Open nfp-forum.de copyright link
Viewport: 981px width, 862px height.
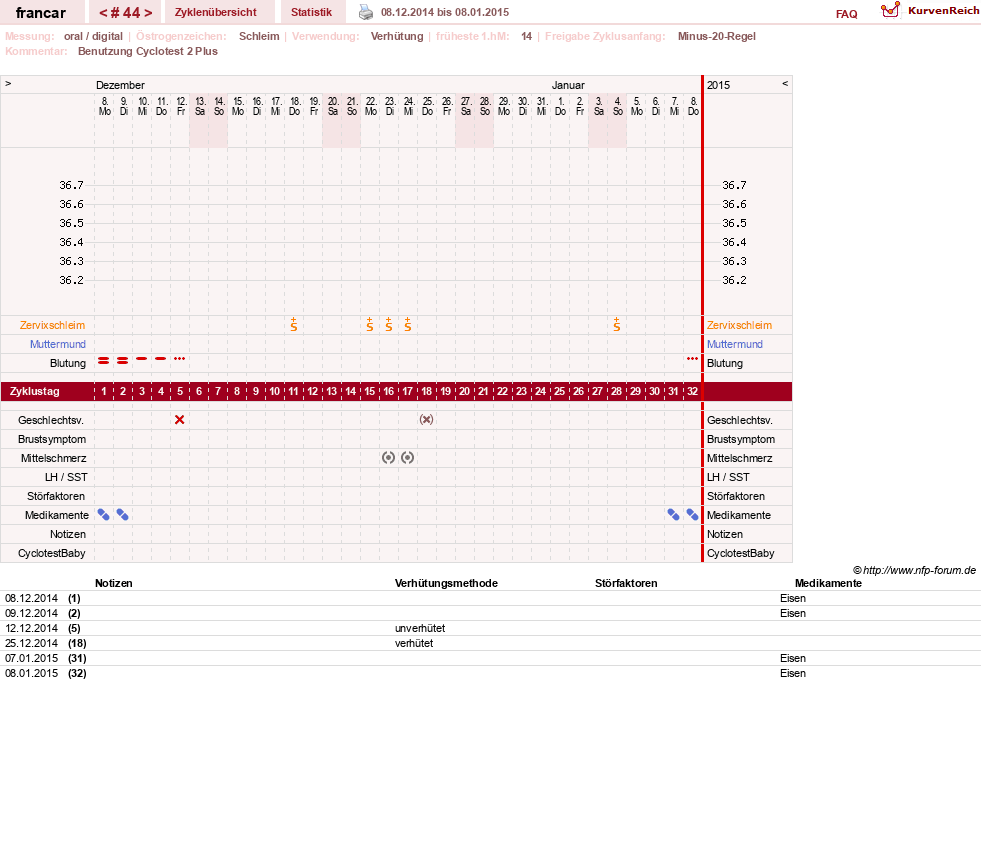tap(914, 570)
